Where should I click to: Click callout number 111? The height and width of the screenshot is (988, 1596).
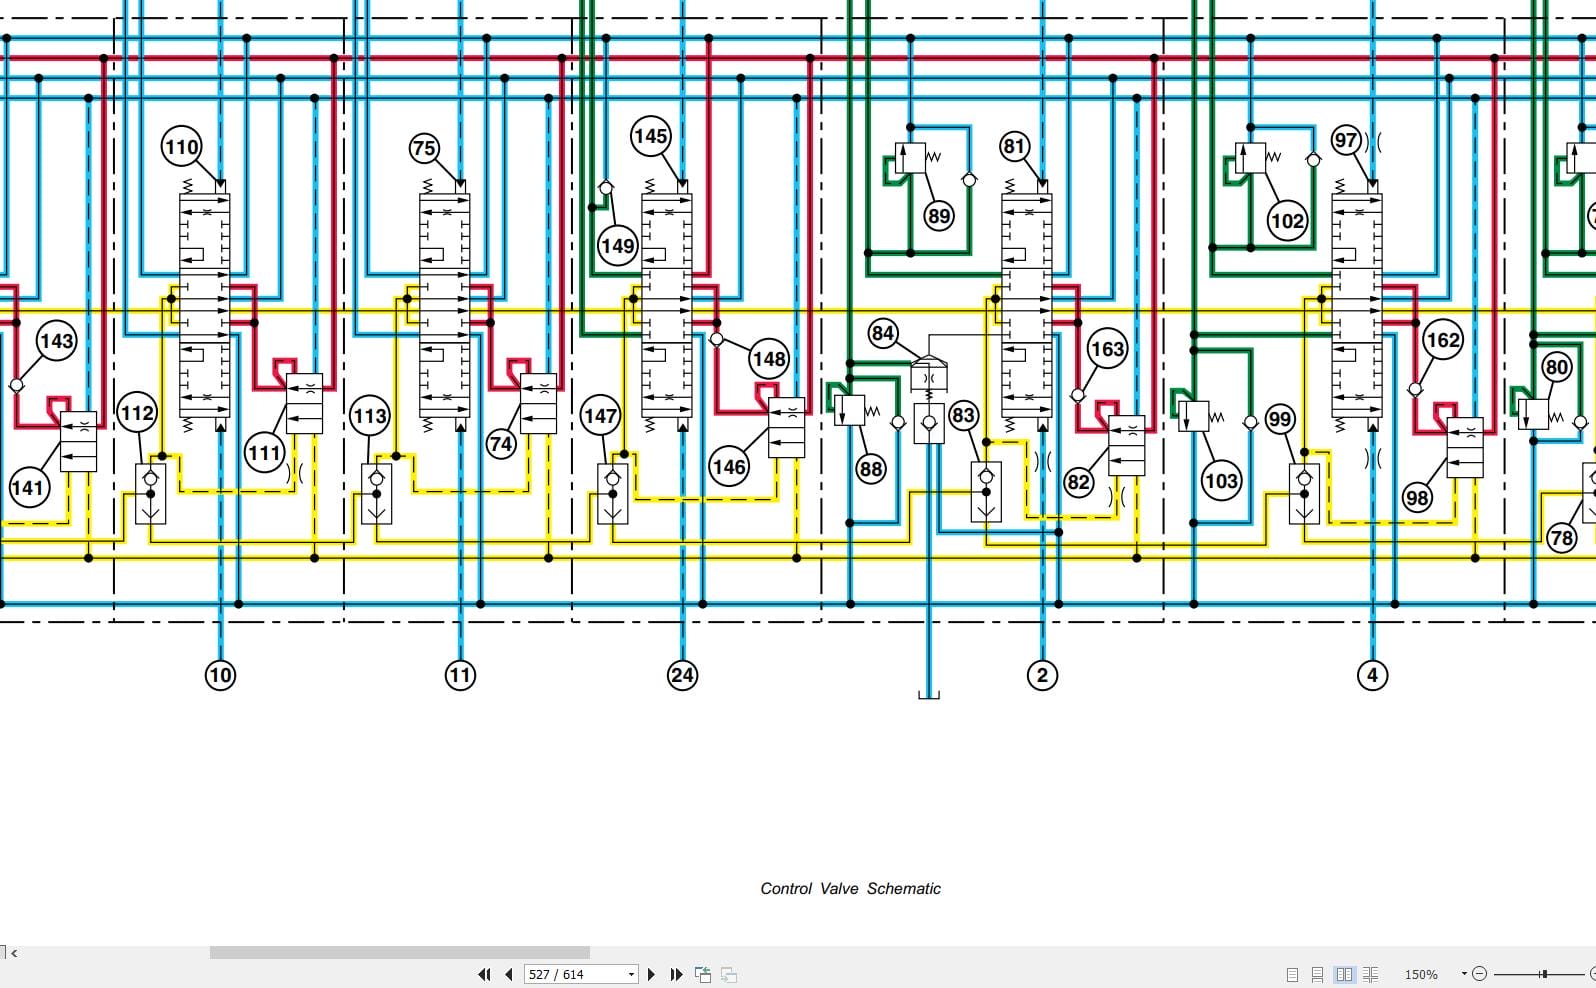(x=264, y=453)
